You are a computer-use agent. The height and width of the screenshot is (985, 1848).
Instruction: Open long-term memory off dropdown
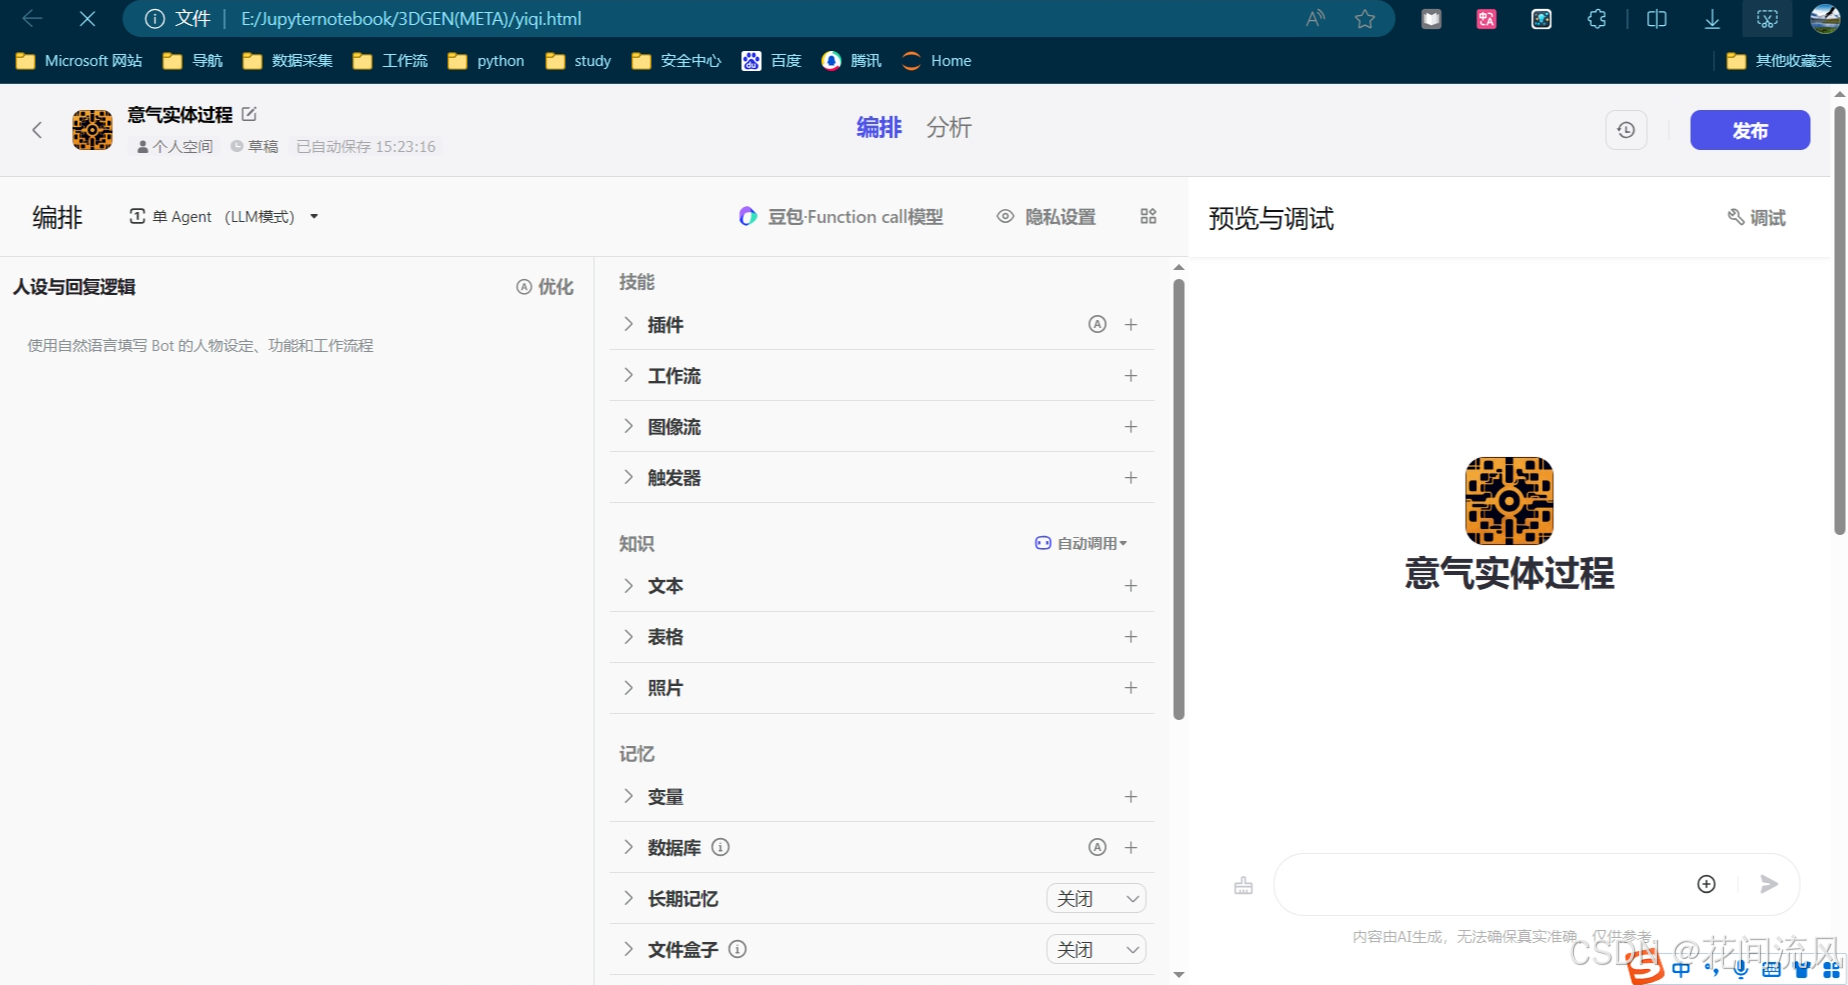pos(1096,898)
